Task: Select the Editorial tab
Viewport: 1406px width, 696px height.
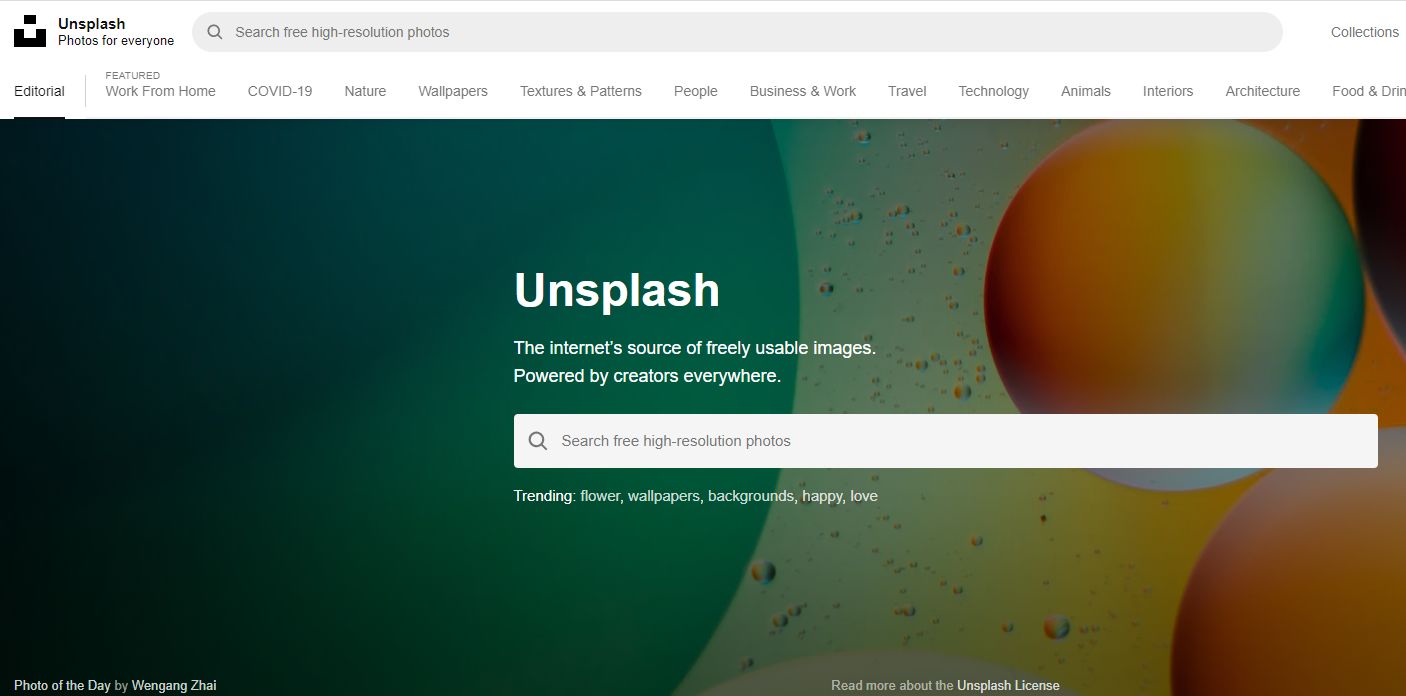Action: point(39,91)
